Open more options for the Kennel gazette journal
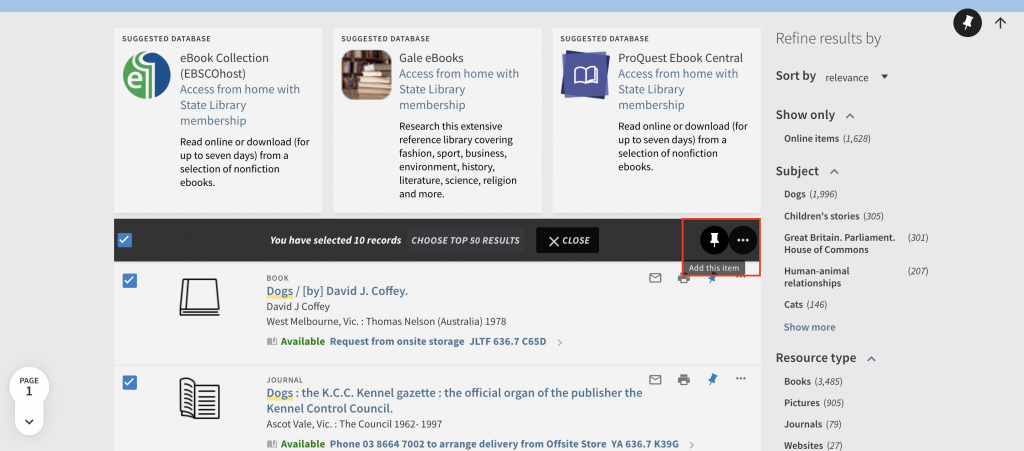The height and width of the screenshot is (451, 1024). tap(741, 379)
